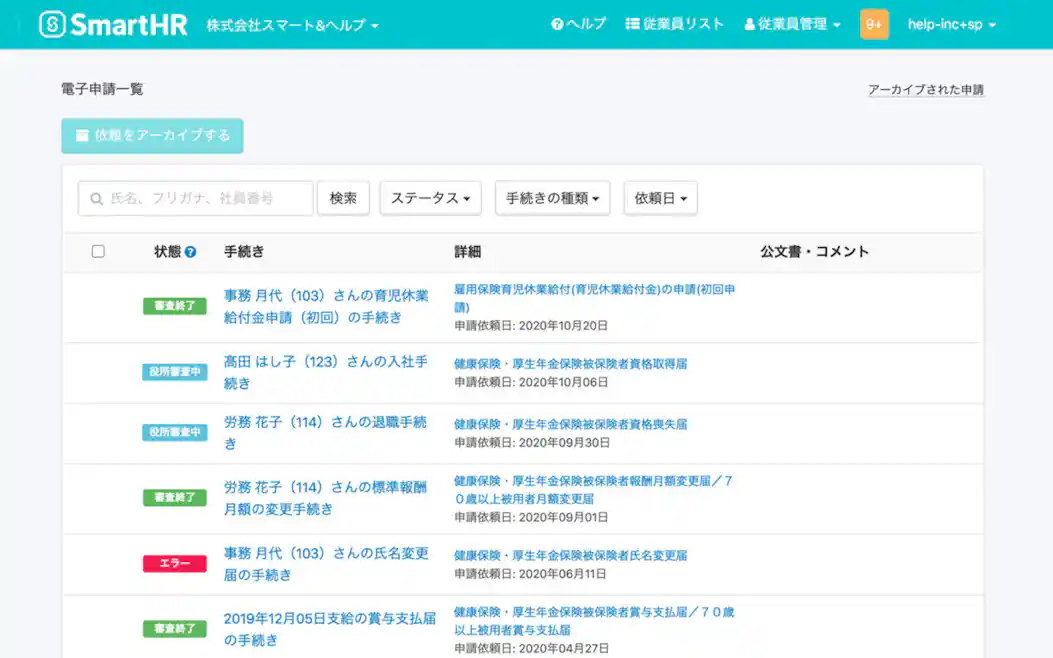Open the 依頼日 filter dropdown
Screen dimensions: 1053x658
coord(660,198)
